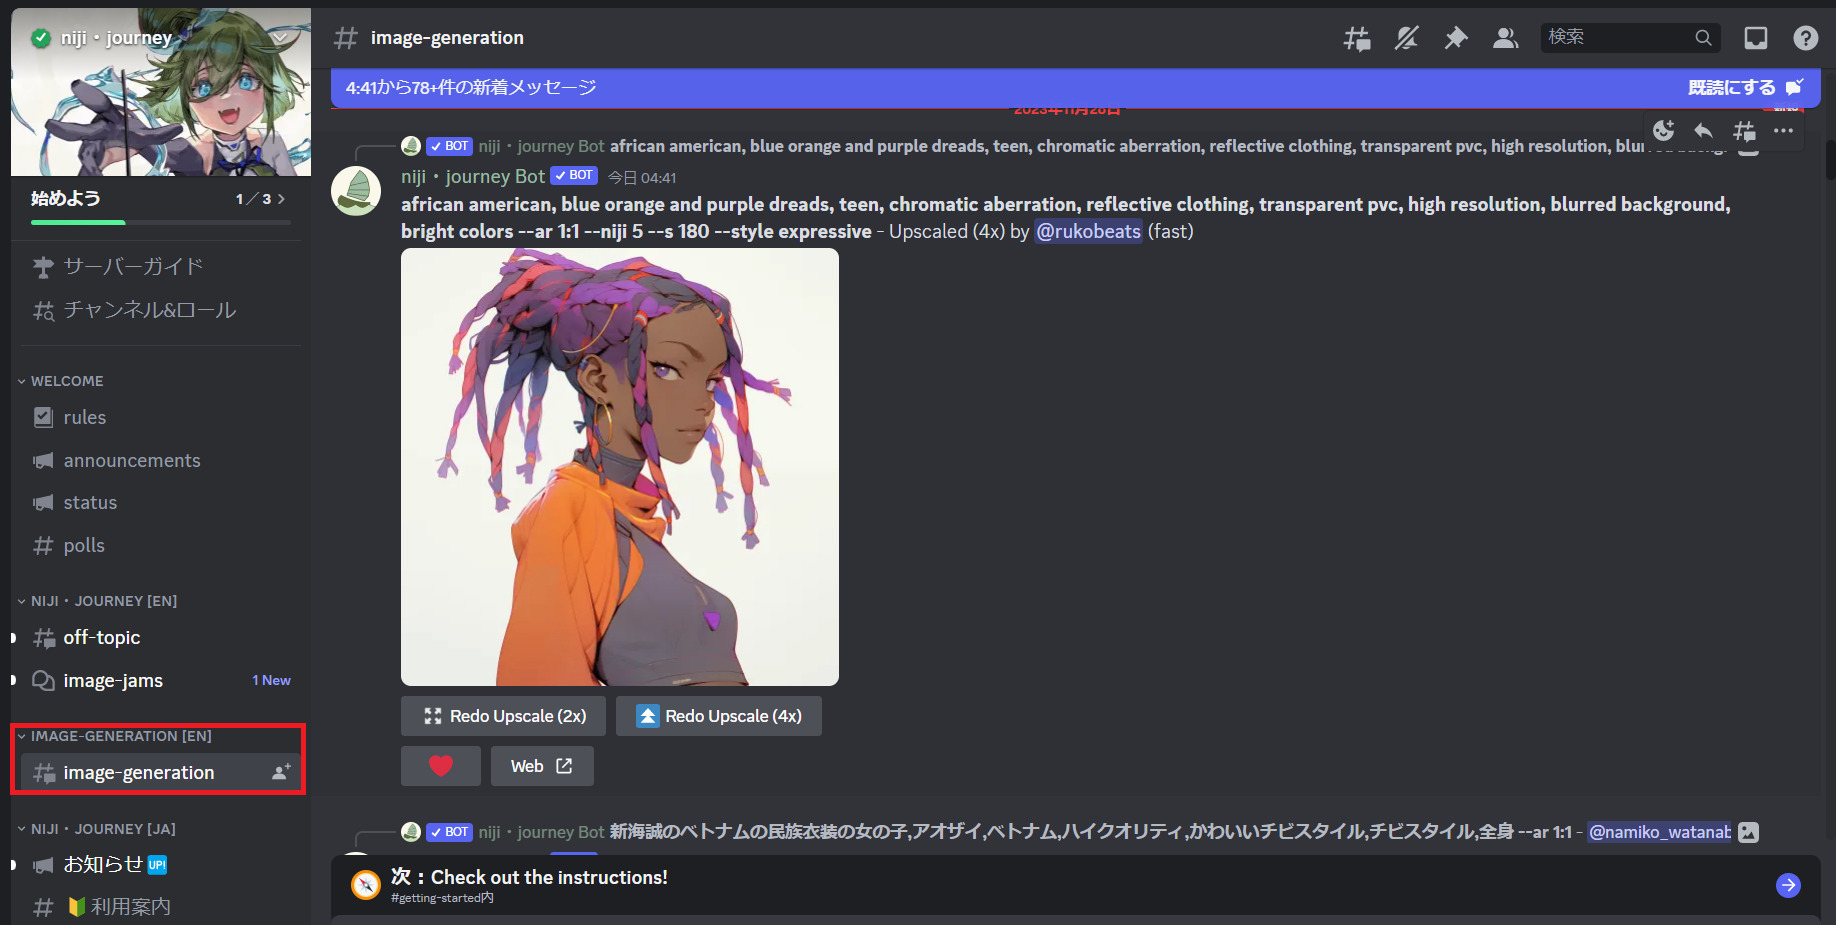Open more options three-dots on message
Screen dimensions: 1836x925
(1783, 131)
